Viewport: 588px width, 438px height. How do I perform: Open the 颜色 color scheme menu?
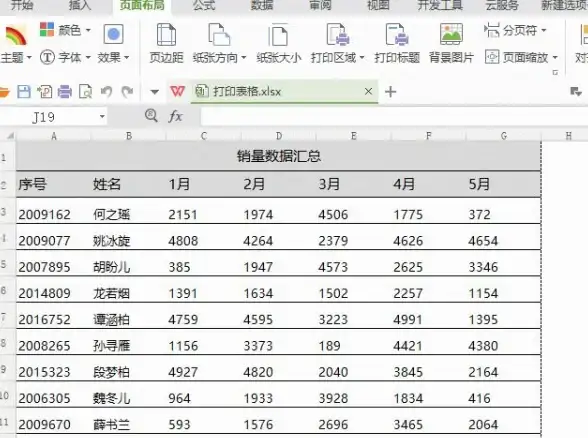pos(65,30)
